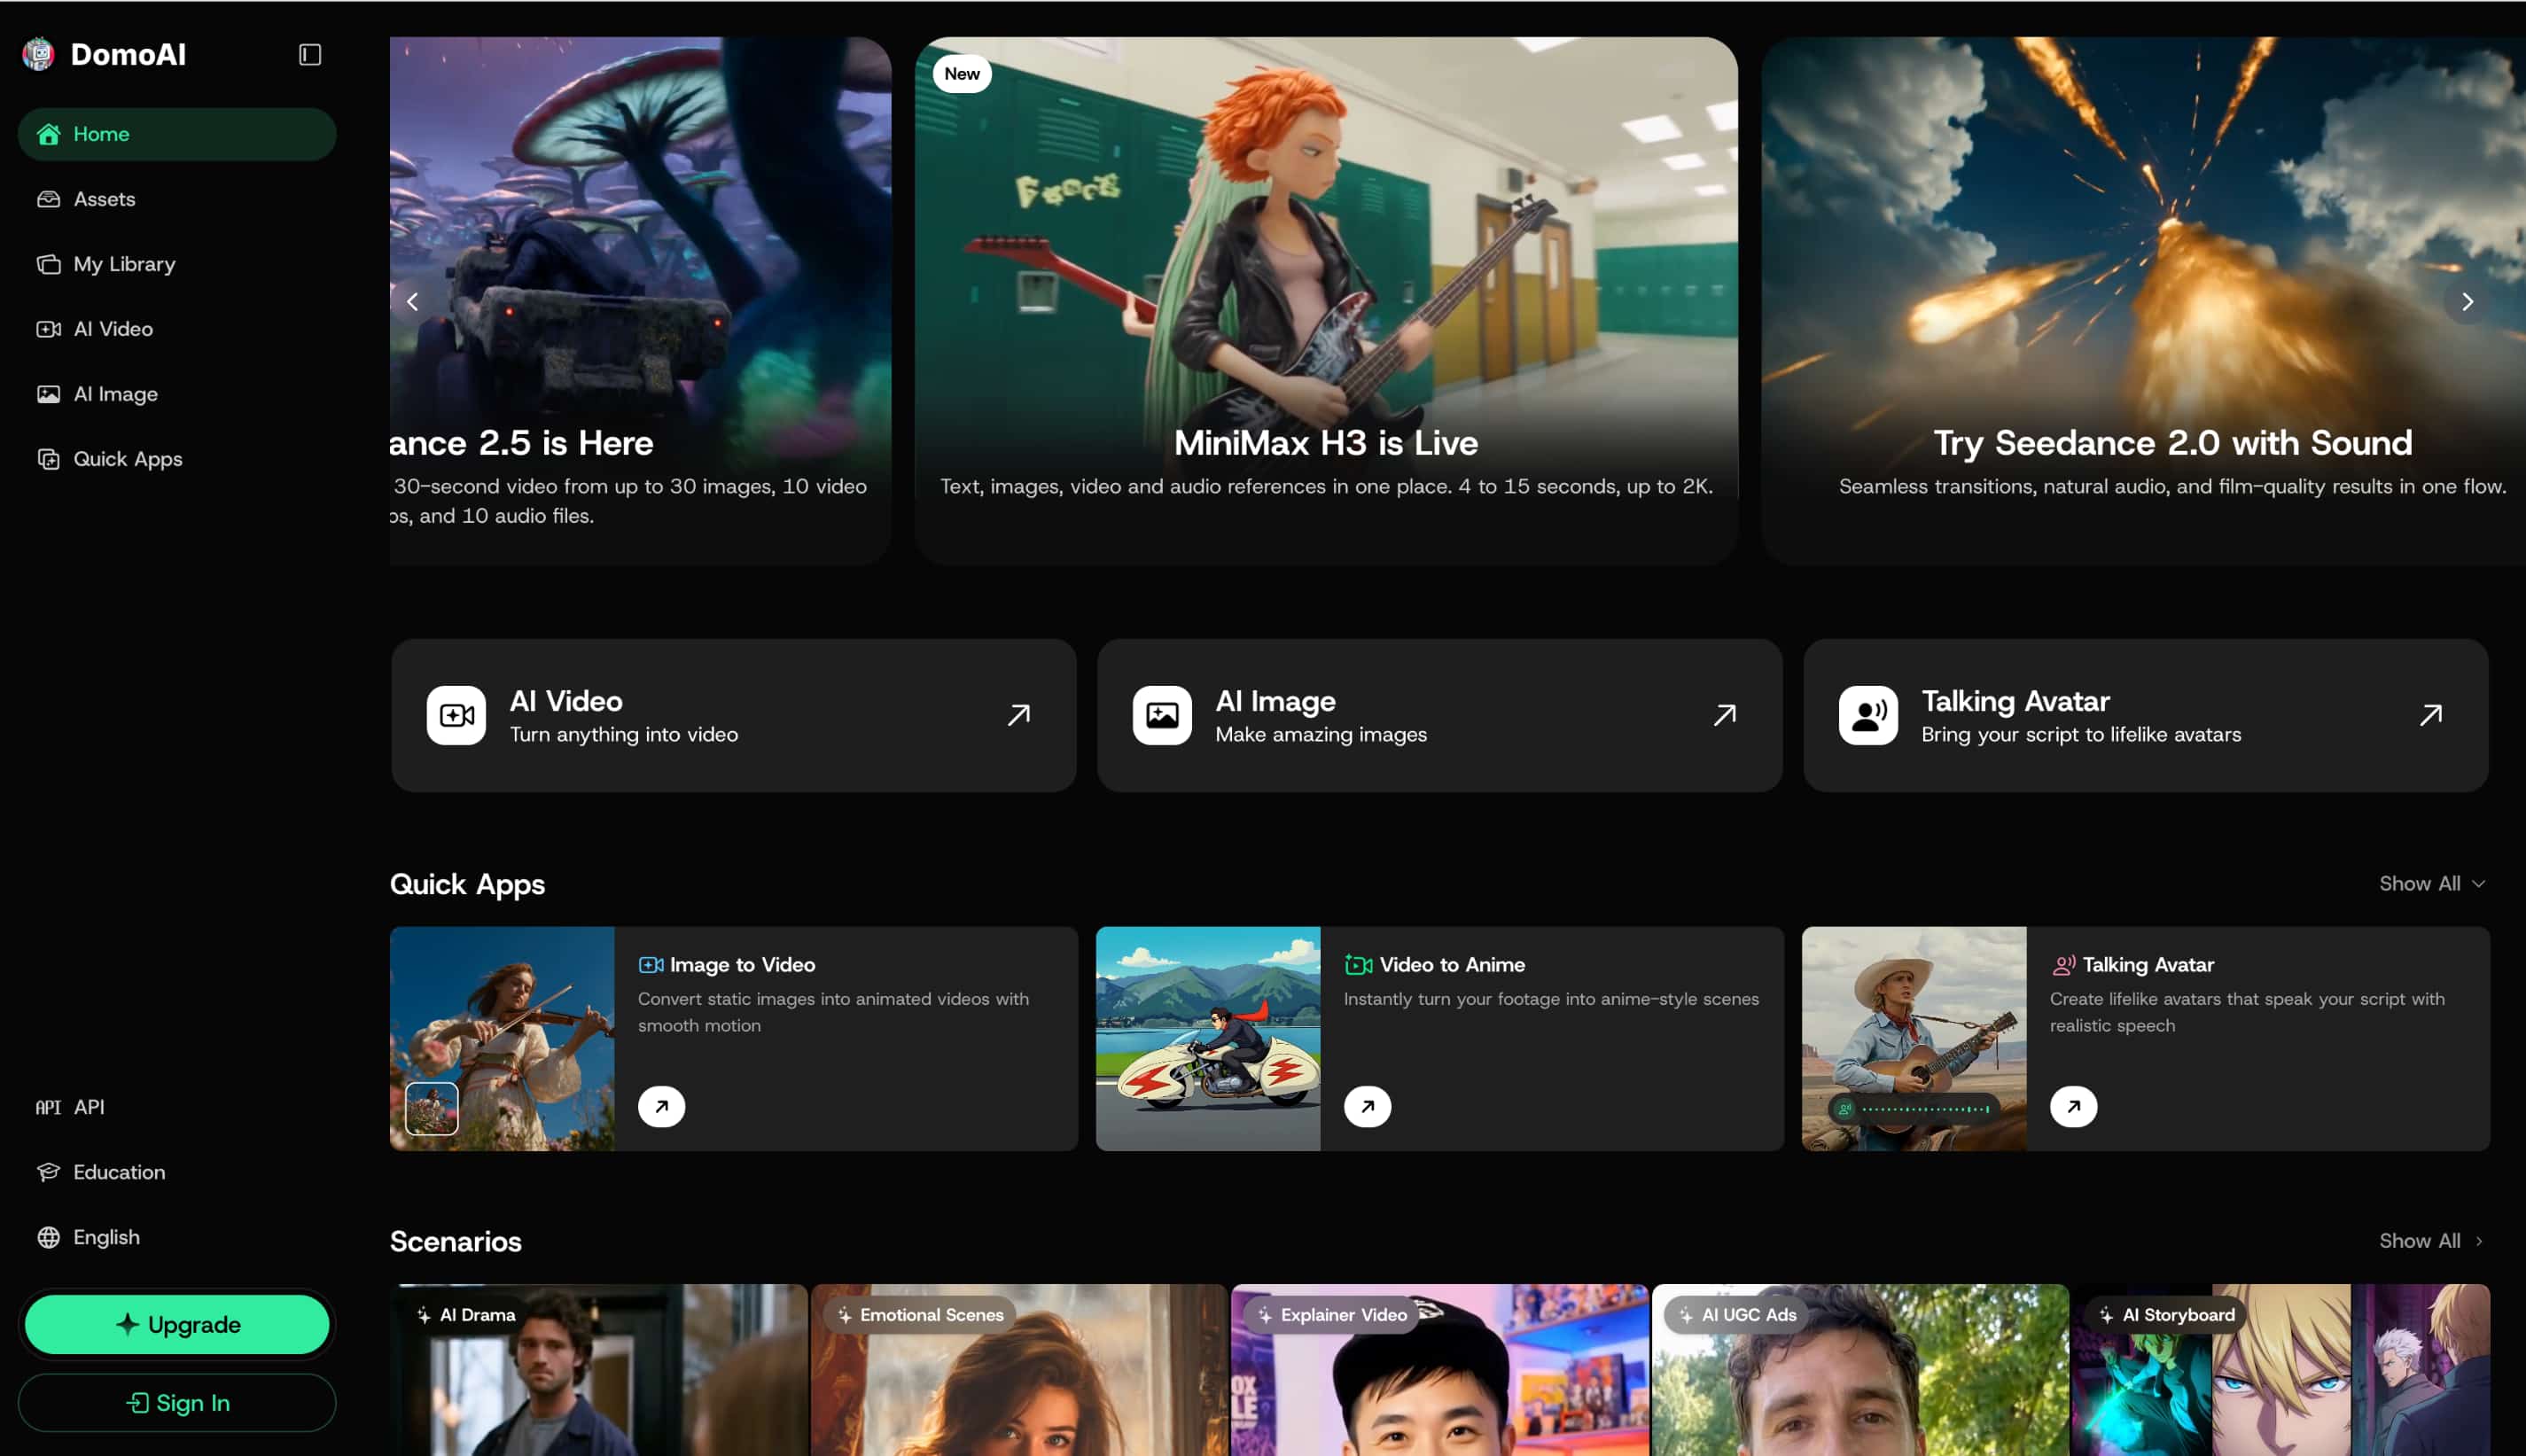Screen dimensions: 2526x1456
Task: Open Image to Video arrow button
Action: point(662,1107)
